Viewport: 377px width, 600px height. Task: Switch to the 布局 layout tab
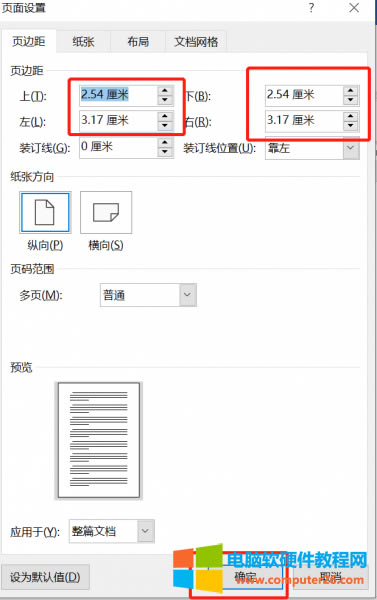[138, 41]
